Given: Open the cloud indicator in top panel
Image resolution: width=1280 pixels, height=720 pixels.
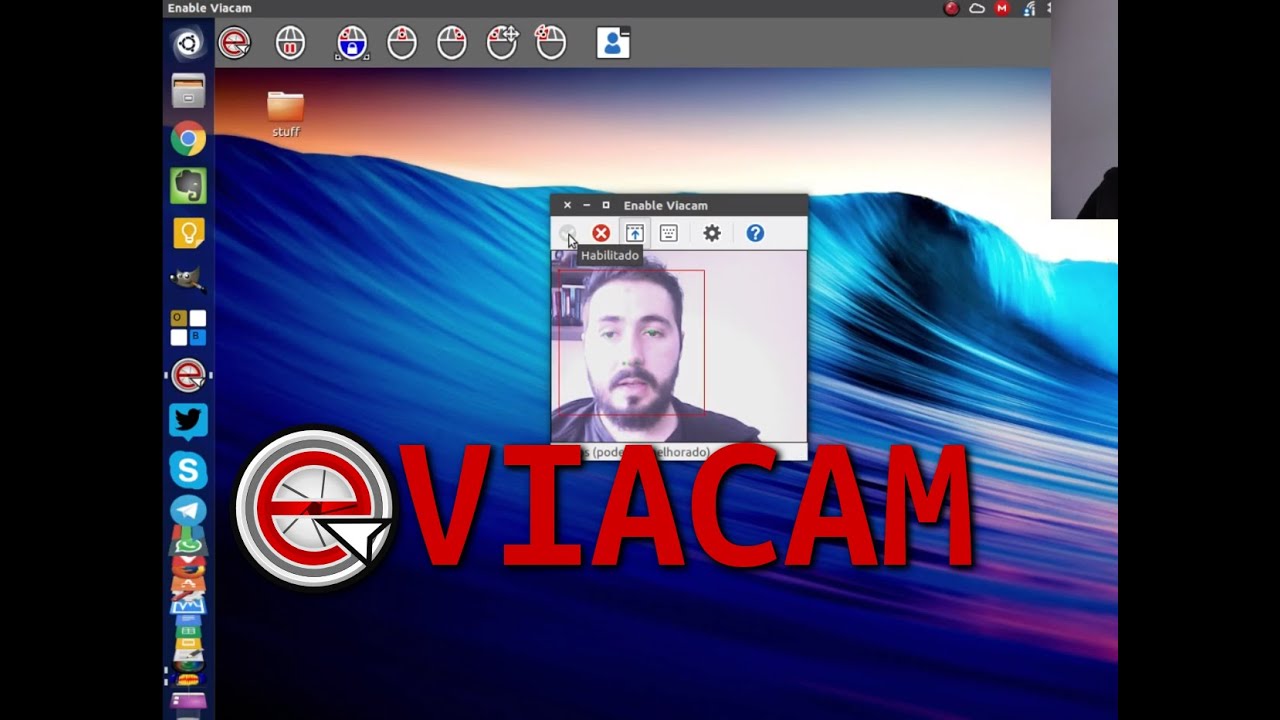Looking at the screenshot, I should click(977, 9).
